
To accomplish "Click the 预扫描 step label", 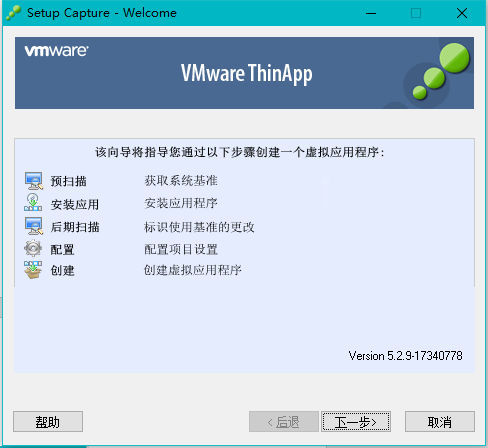I will click(68, 181).
